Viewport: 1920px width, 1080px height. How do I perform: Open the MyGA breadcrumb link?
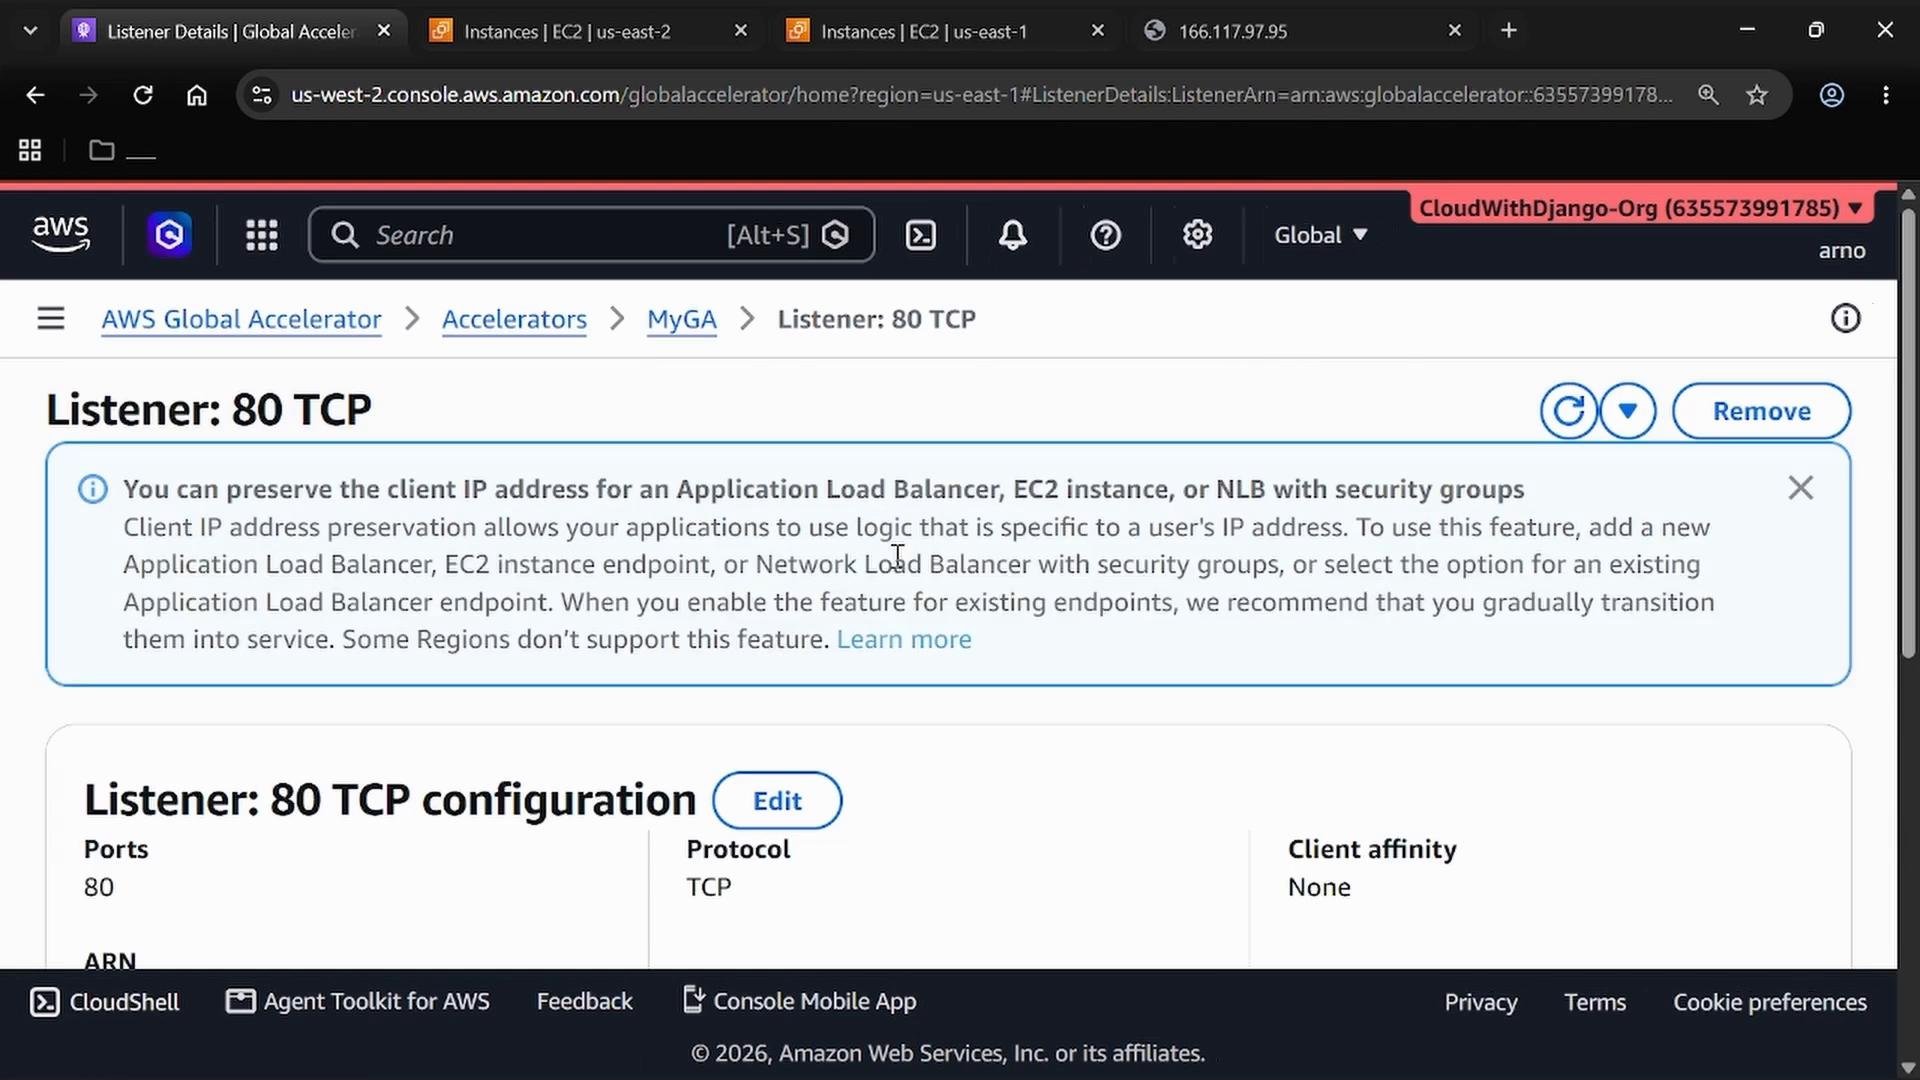pos(681,319)
